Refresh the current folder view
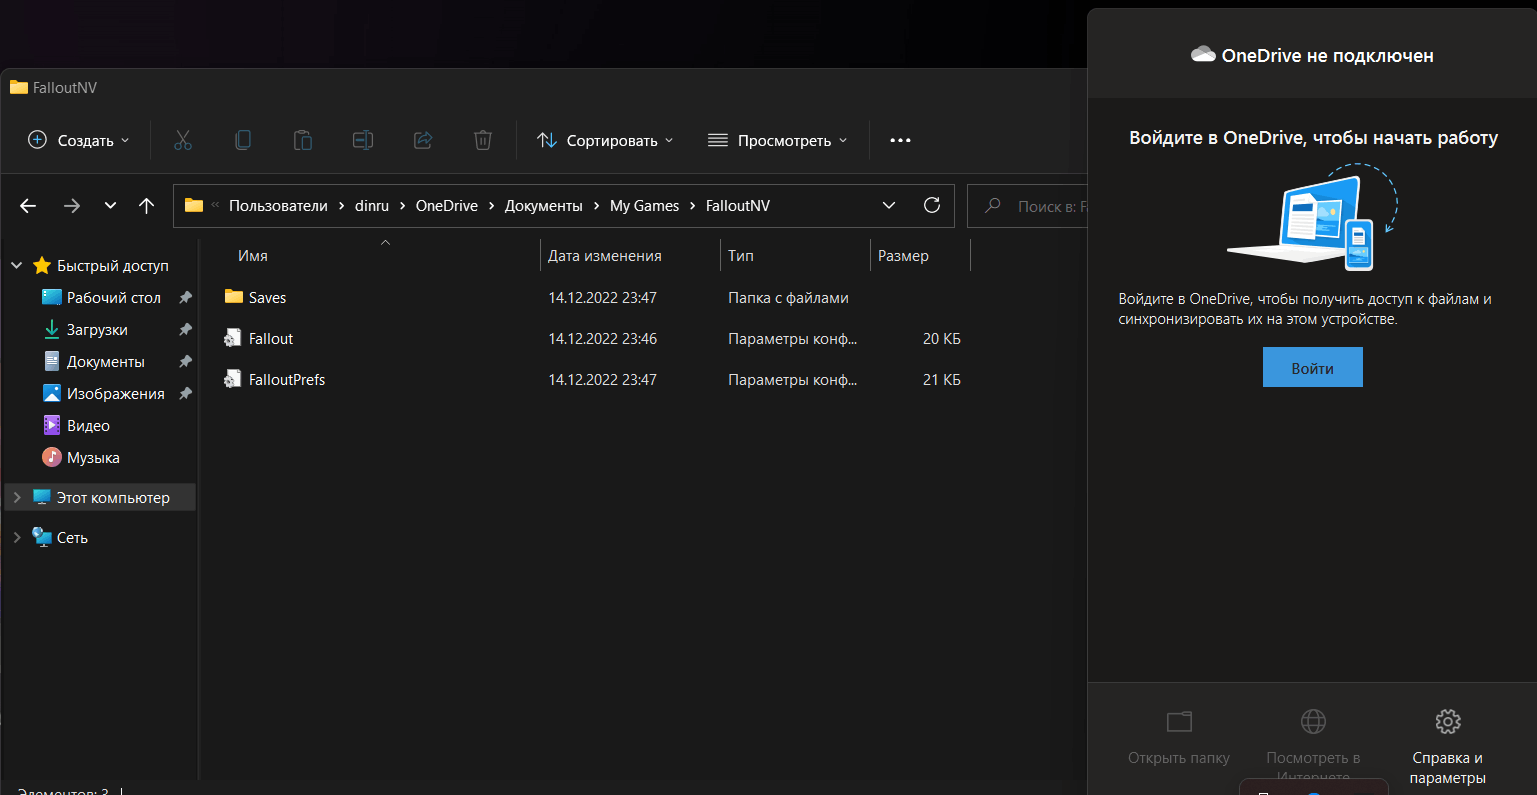 (932, 205)
